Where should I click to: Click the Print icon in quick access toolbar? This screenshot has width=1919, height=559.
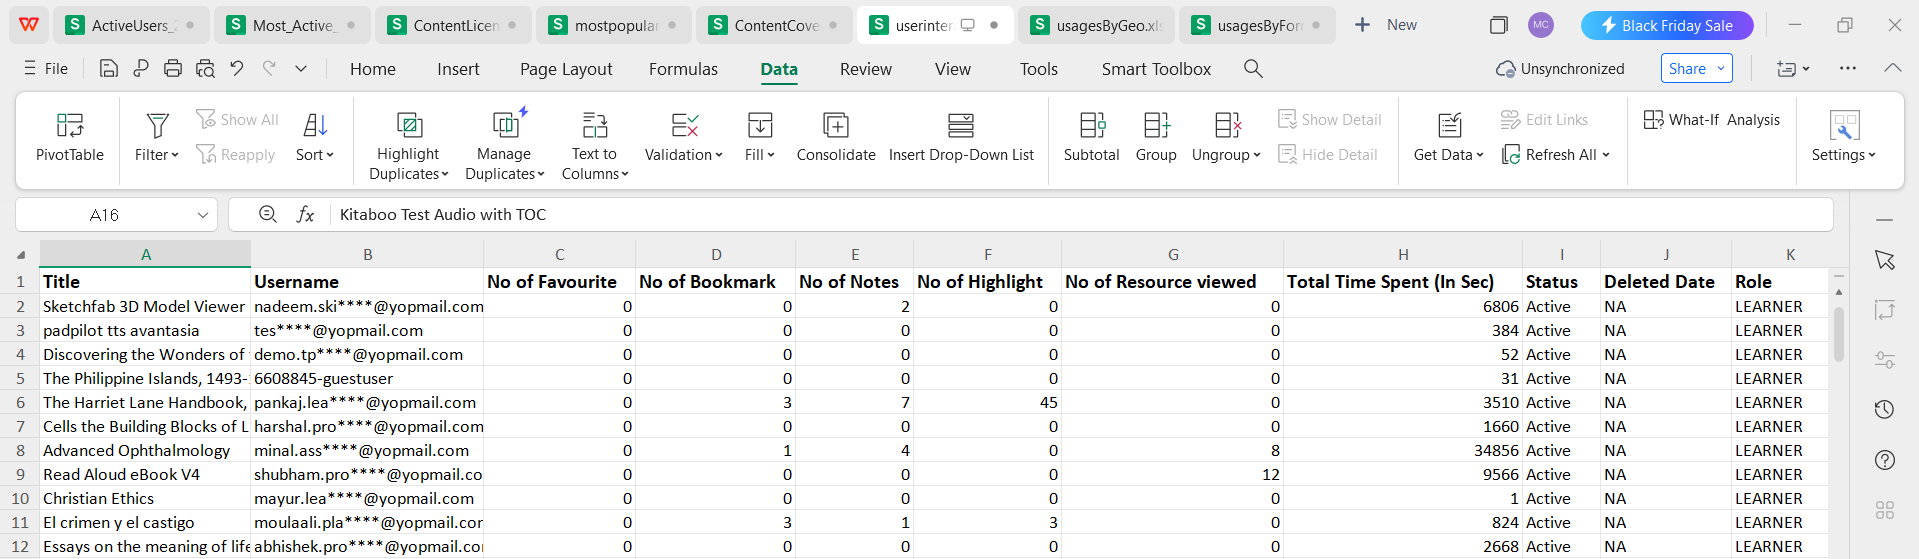coord(173,69)
